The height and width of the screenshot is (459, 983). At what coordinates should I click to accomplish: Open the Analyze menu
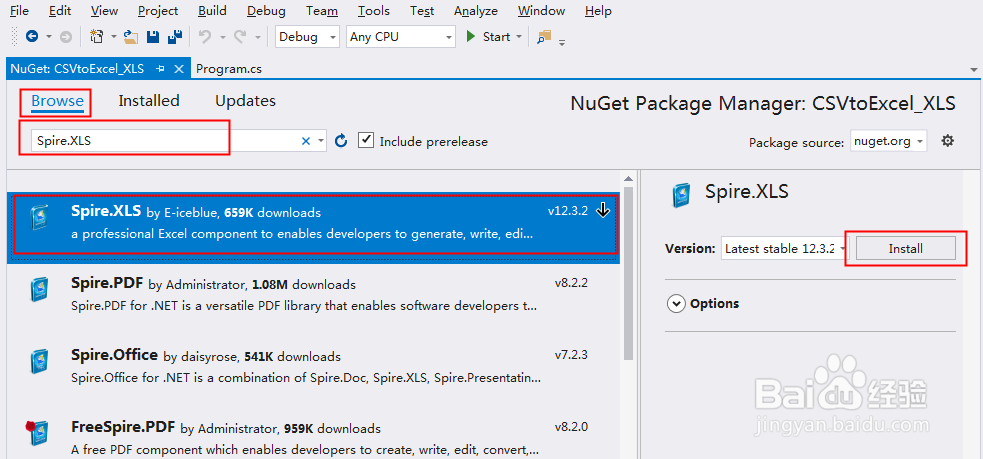pyautogui.click(x=476, y=11)
